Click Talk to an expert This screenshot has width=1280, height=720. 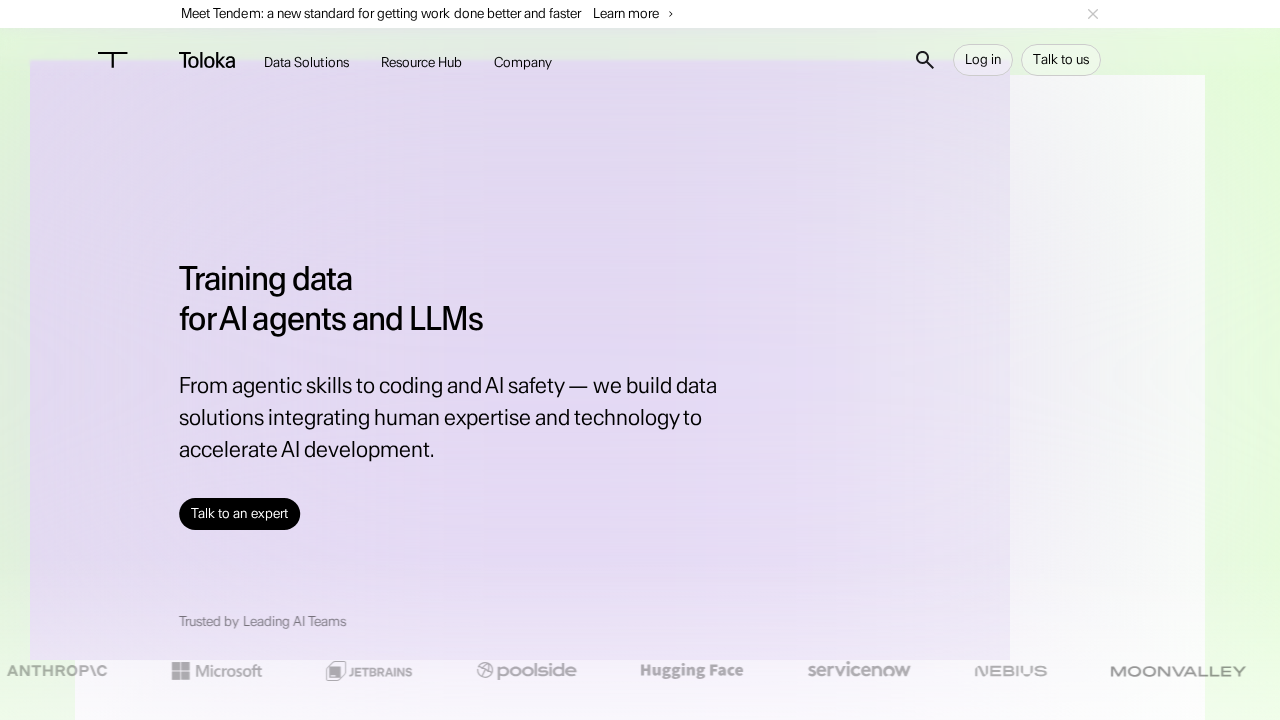tap(239, 513)
